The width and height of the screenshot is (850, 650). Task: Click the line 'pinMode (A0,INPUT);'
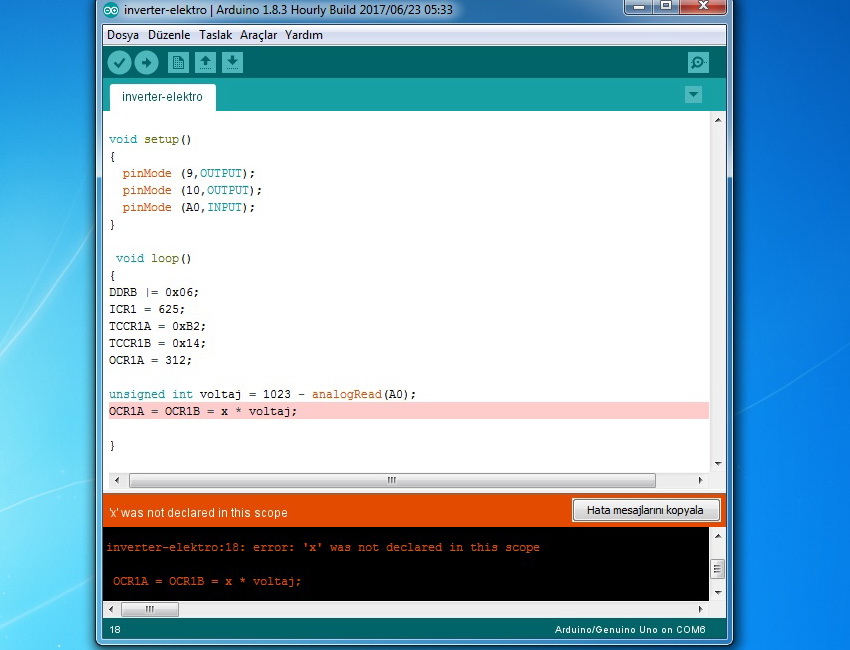189,207
